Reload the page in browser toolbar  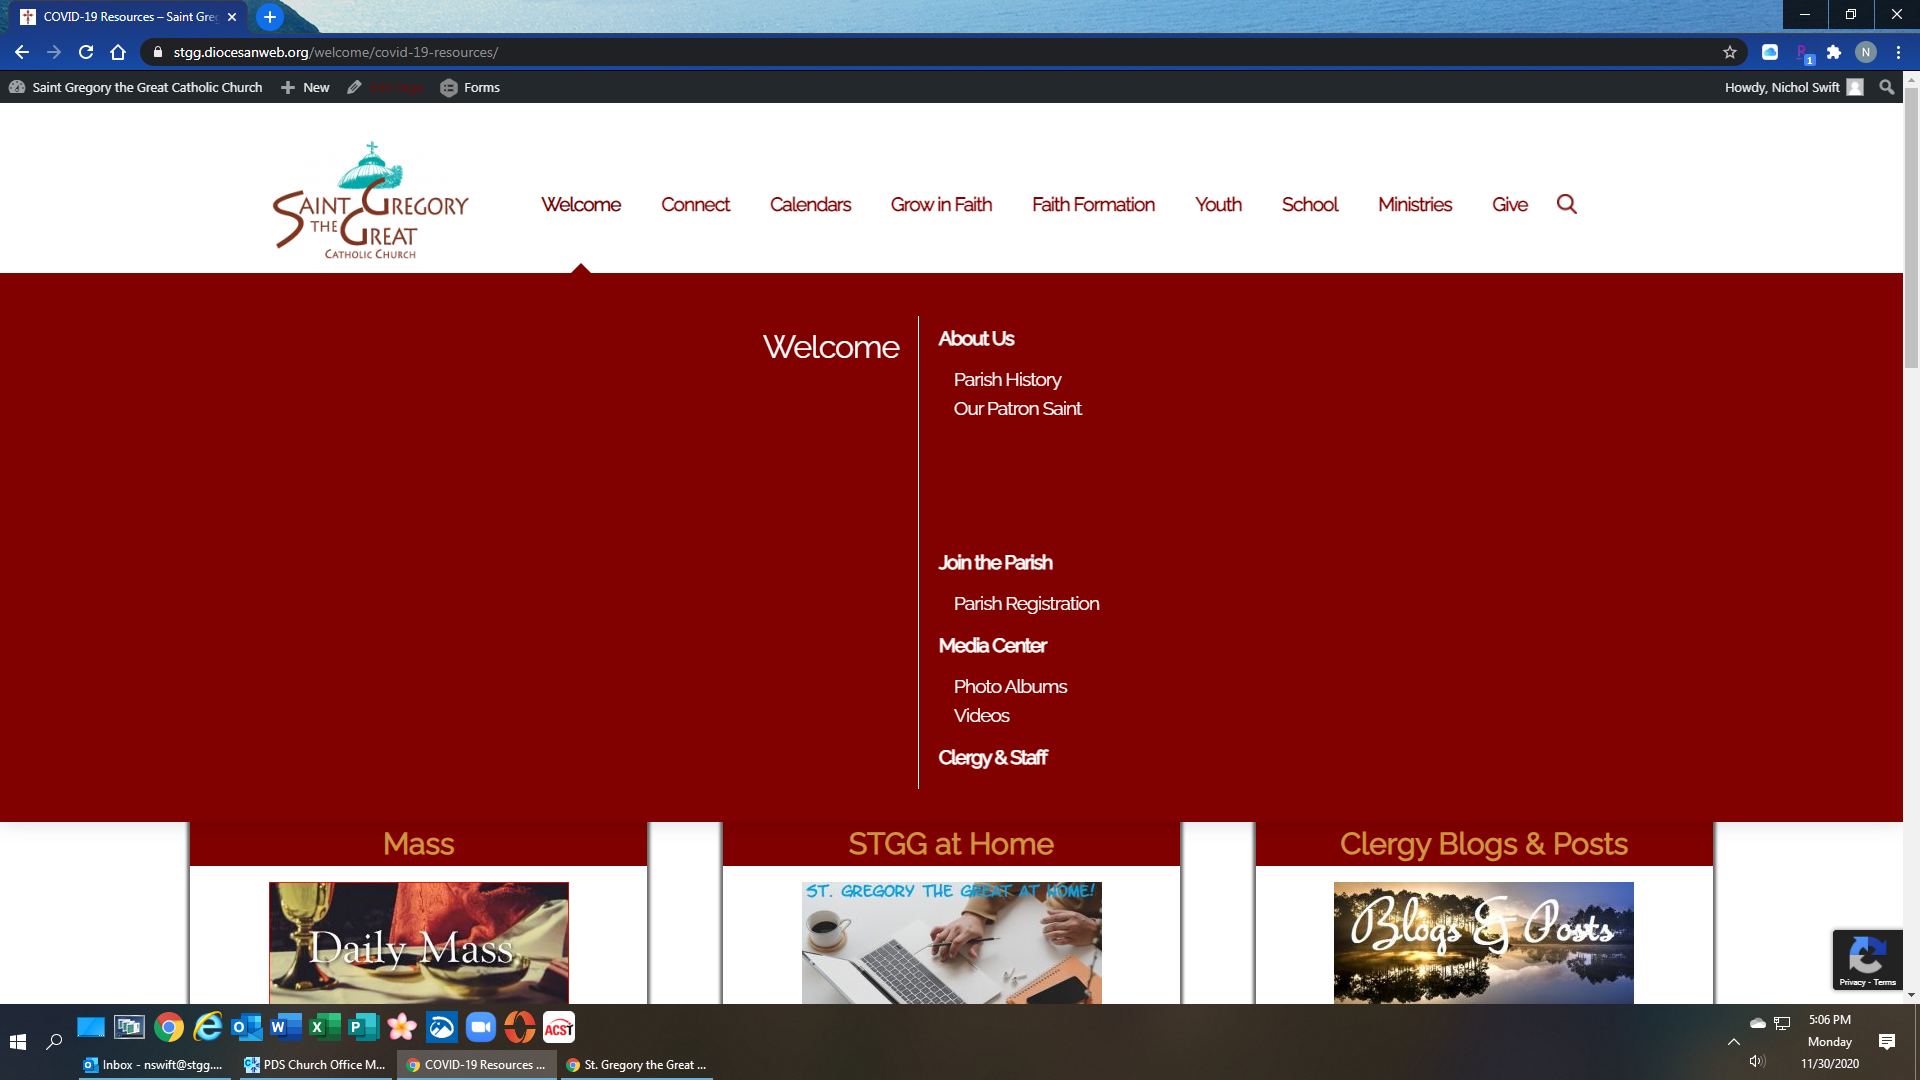(86, 52)
